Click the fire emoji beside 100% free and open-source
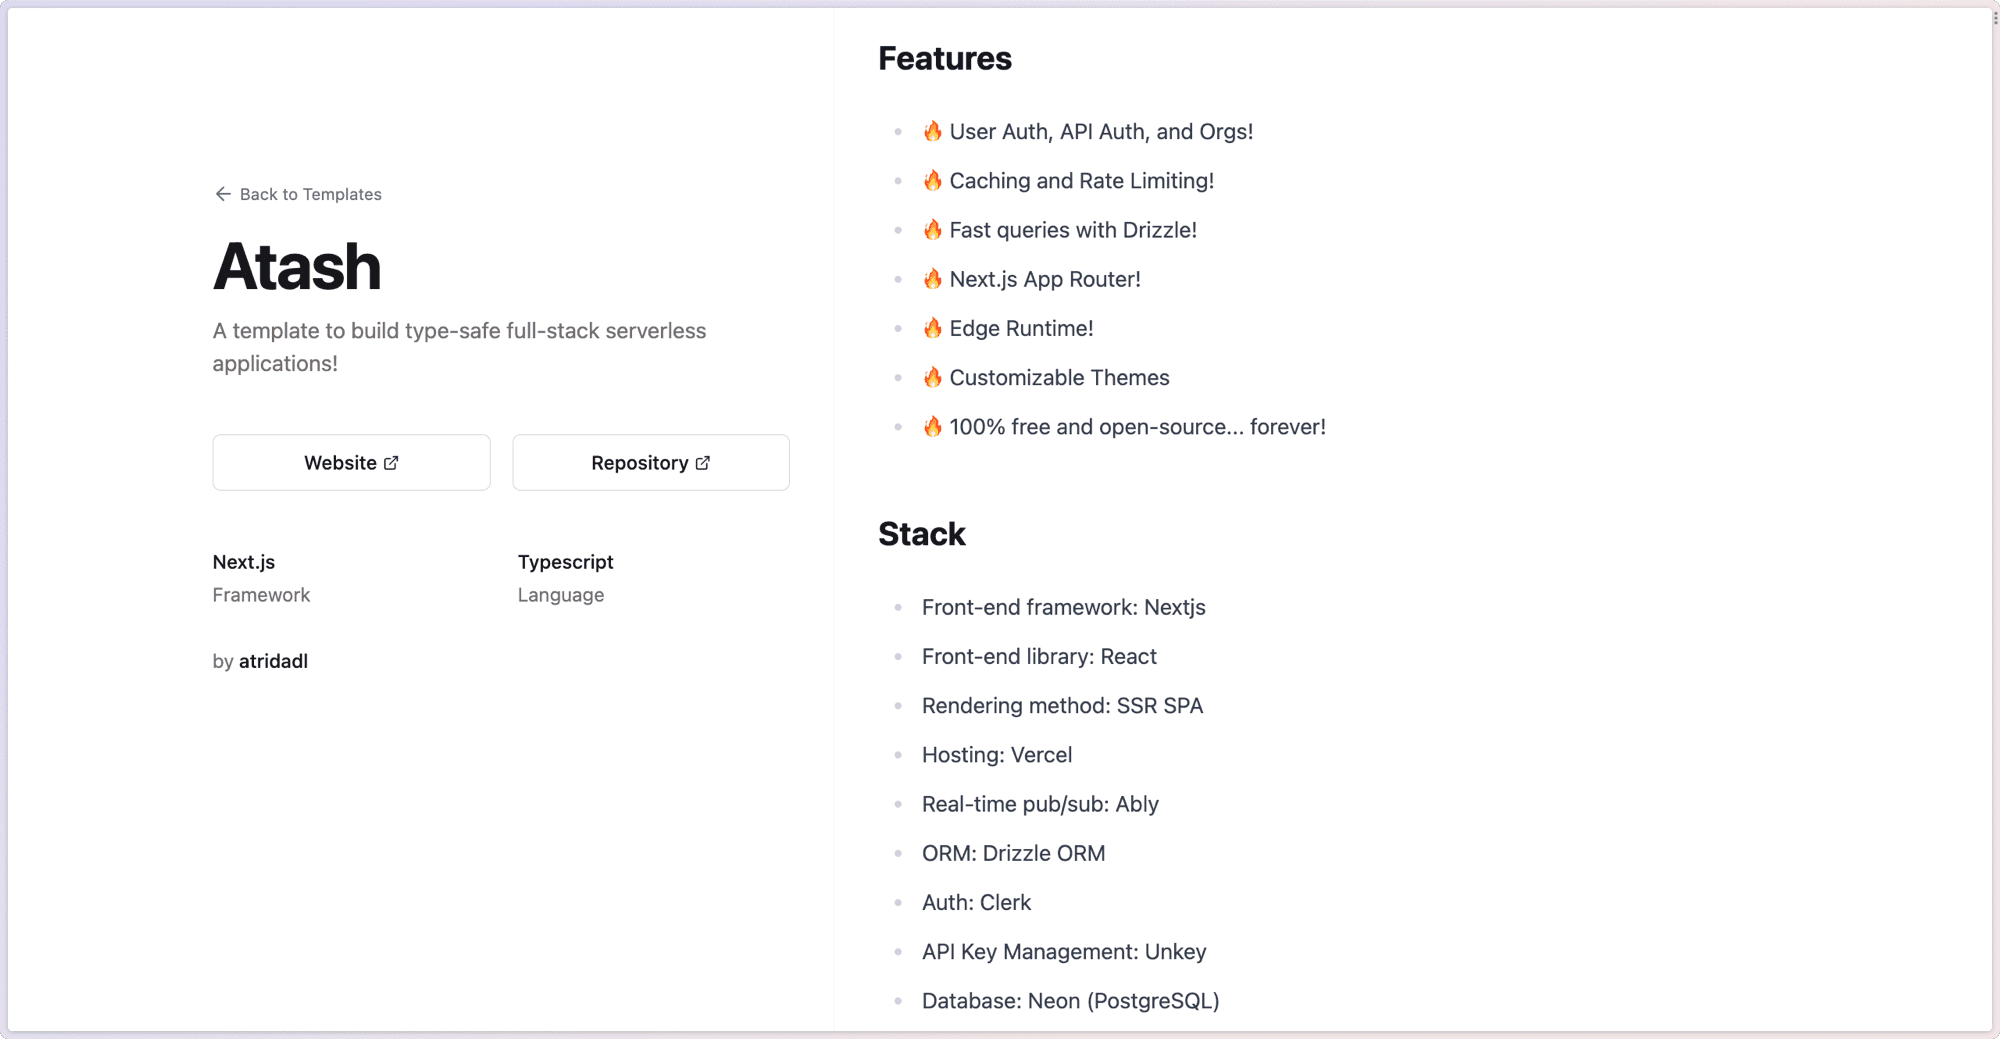This screenshot has height=1039, width=2000. coord(933,427)
